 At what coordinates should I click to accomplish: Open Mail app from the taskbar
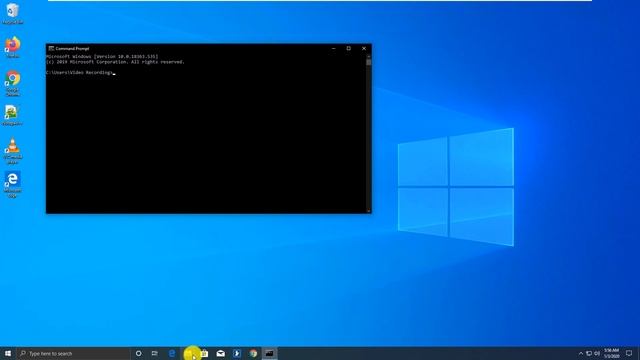click(220, 353)
